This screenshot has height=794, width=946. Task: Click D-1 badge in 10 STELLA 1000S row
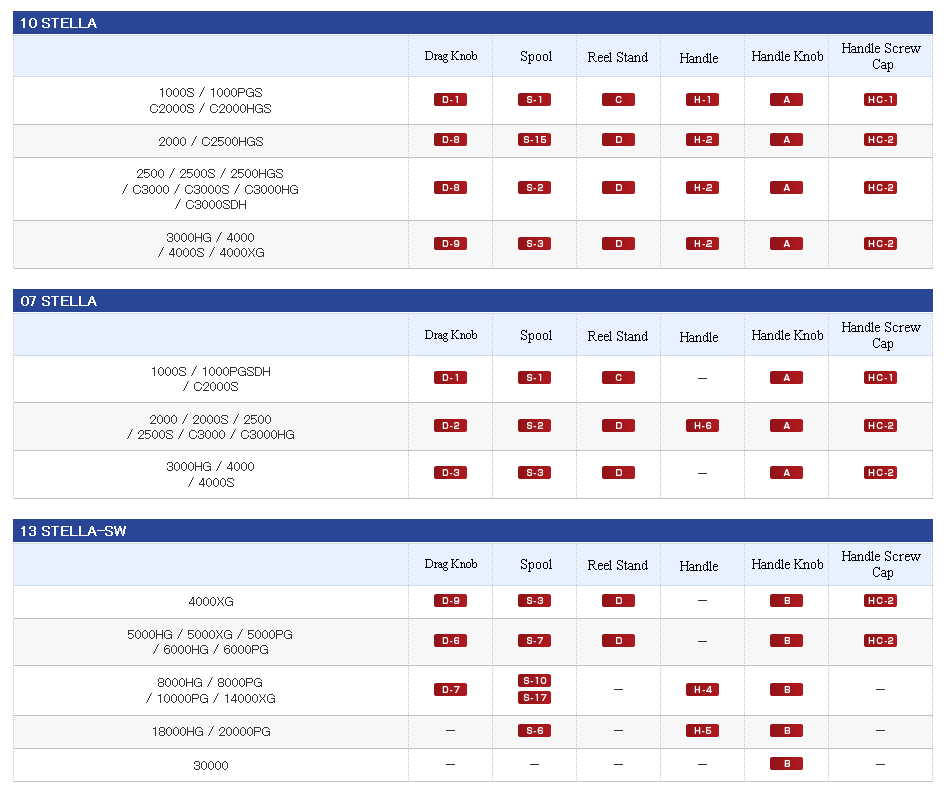(450, 100)
